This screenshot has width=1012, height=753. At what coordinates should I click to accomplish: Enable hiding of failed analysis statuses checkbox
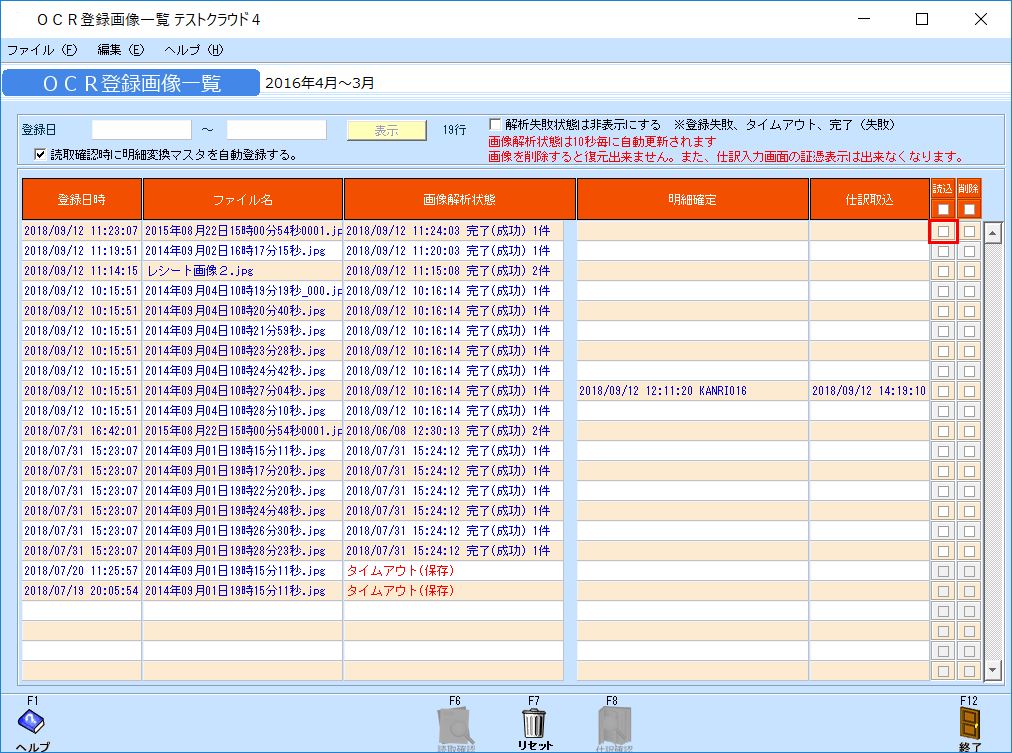pos(493,123)
